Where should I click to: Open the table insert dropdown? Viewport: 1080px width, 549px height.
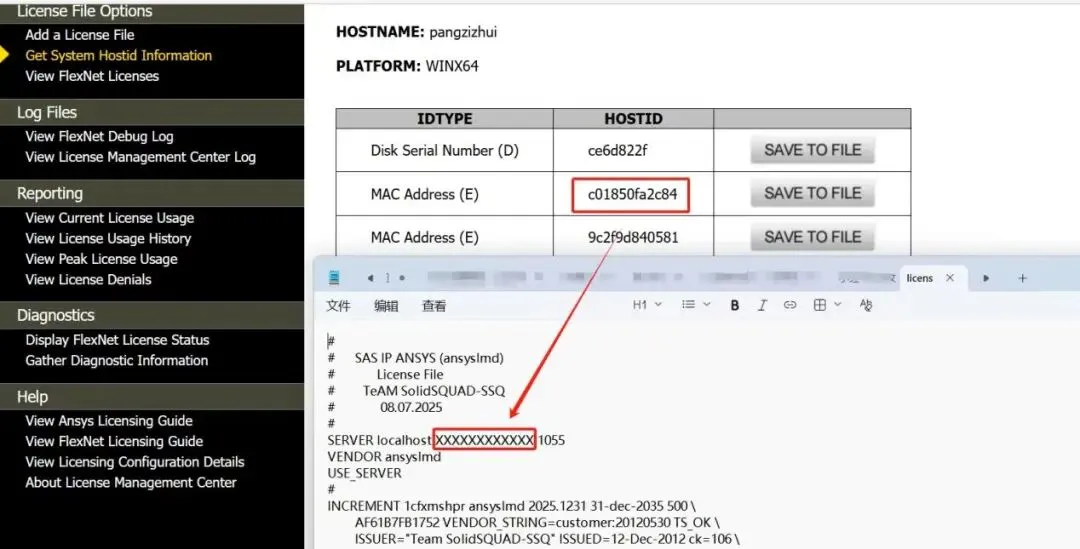pyautogui.click(x=827, y=304)
